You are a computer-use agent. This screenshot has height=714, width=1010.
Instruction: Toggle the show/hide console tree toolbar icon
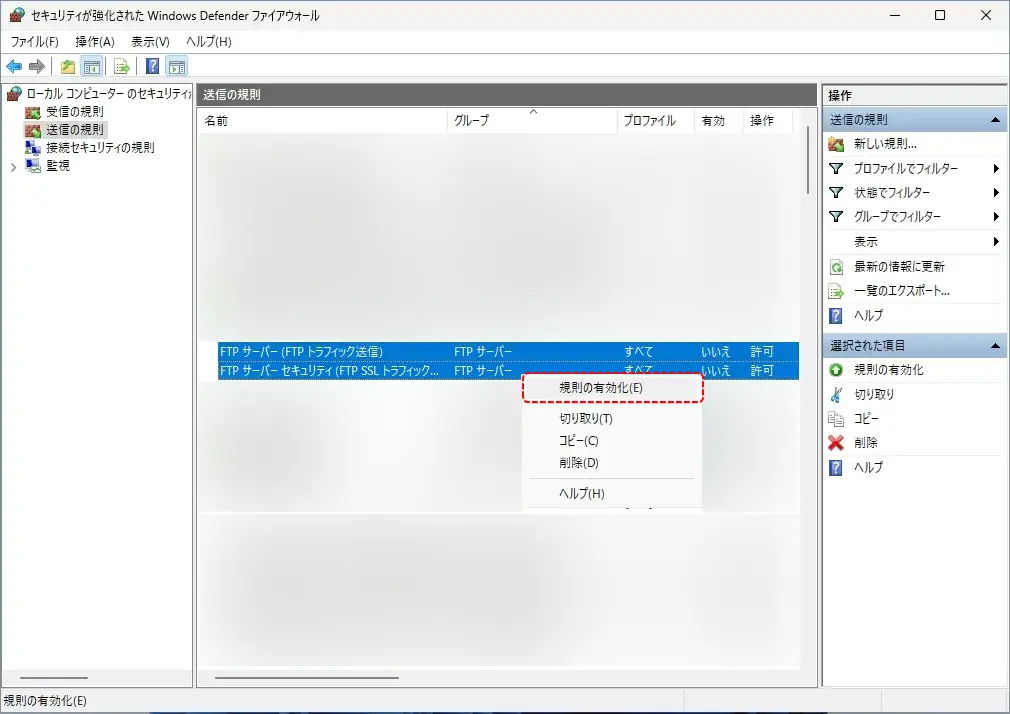tap(91, 67)
